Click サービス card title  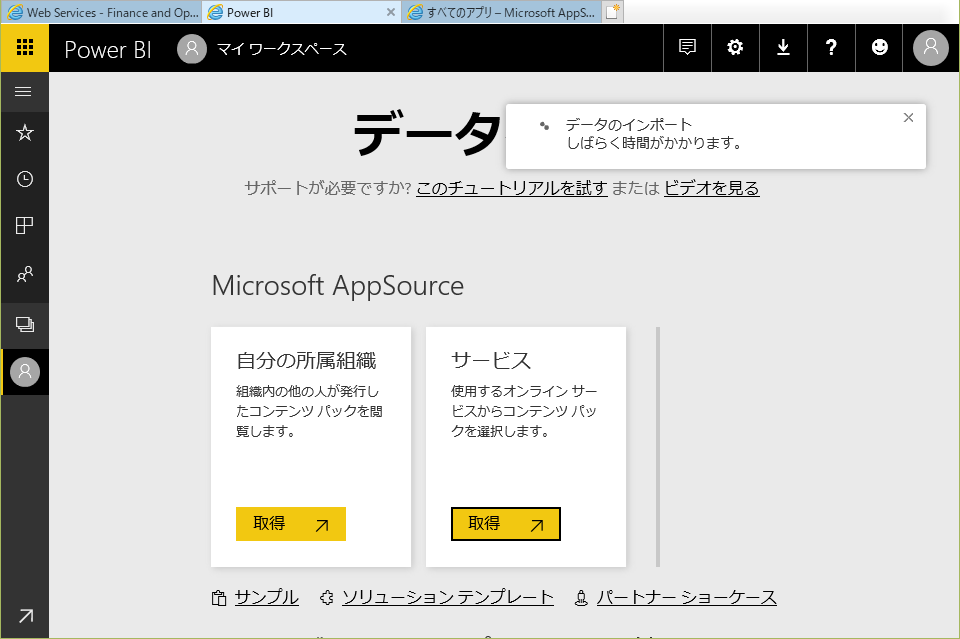pyautogui.click(x=491, y=361)
